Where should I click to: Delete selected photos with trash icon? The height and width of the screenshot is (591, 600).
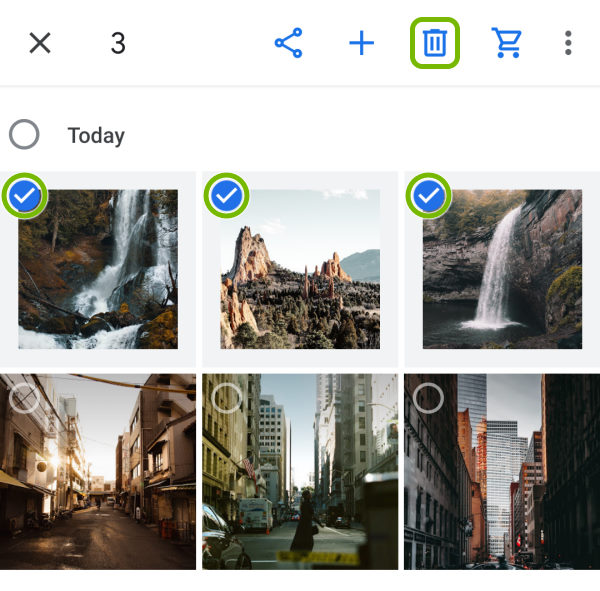(435, 43)
